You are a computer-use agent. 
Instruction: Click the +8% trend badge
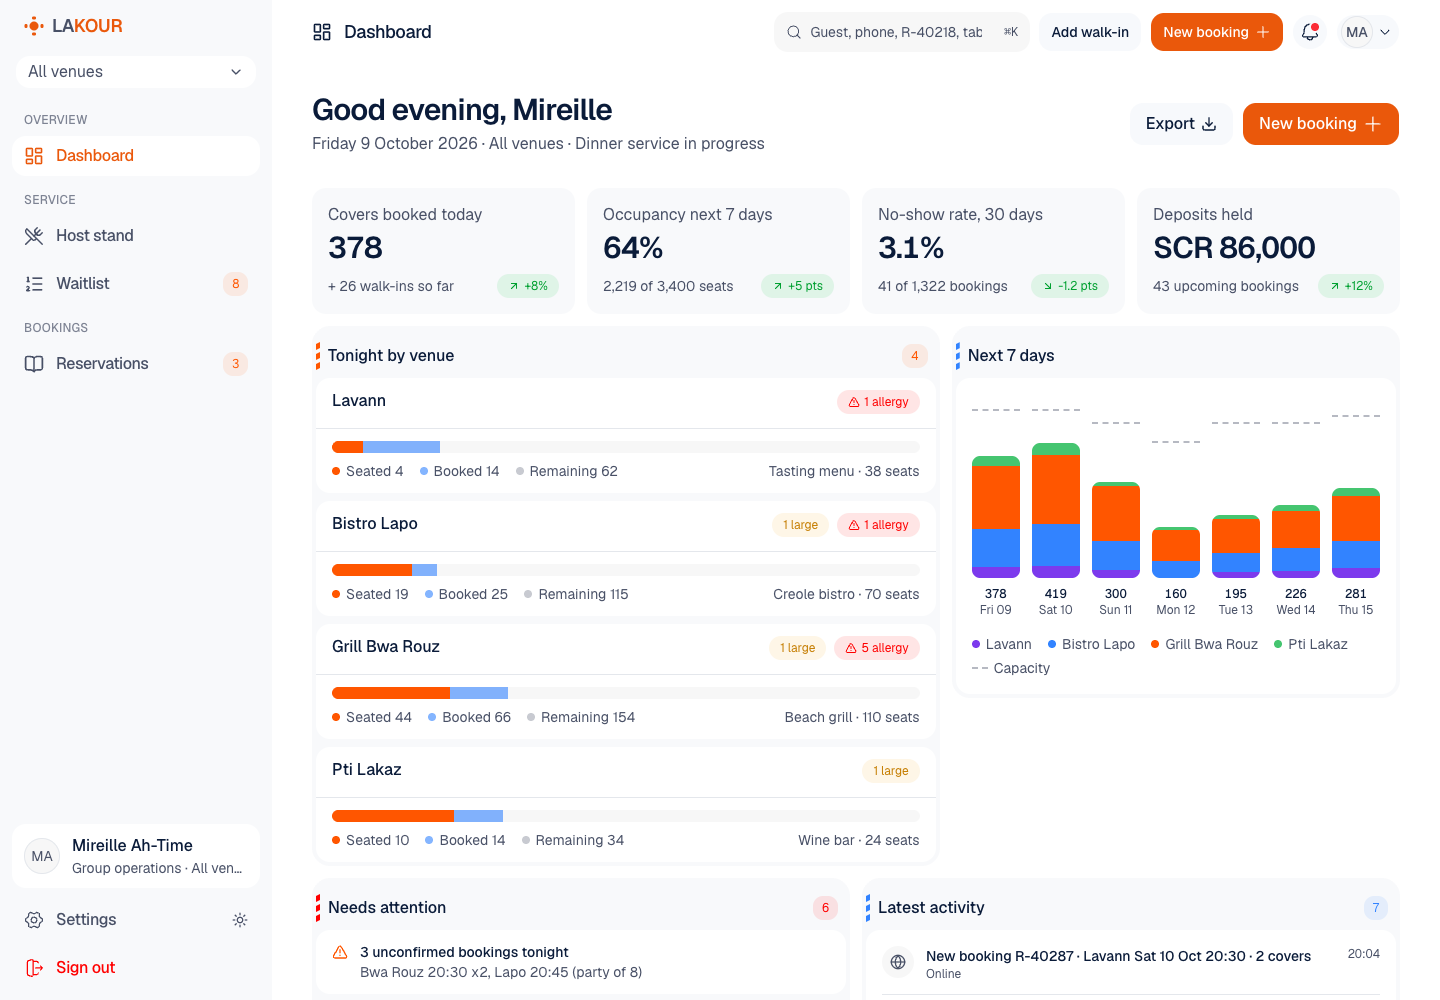coord(528,286)
